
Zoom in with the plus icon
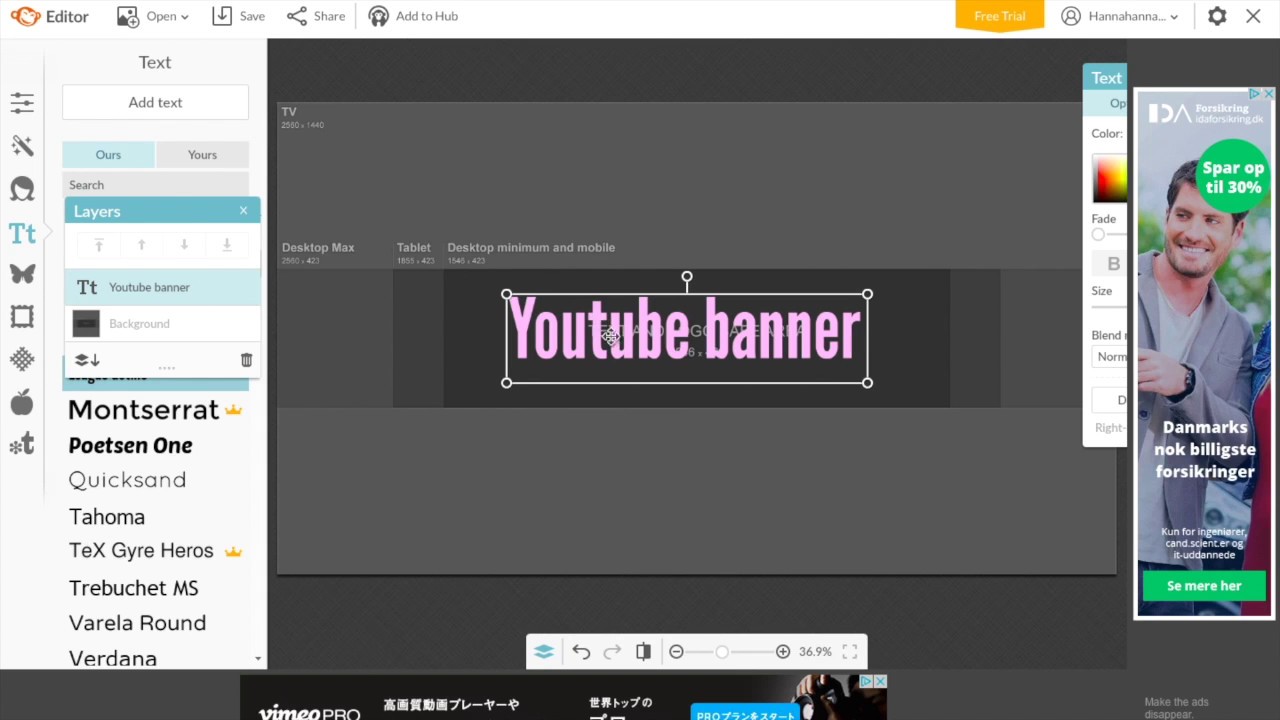coord(783,652)
